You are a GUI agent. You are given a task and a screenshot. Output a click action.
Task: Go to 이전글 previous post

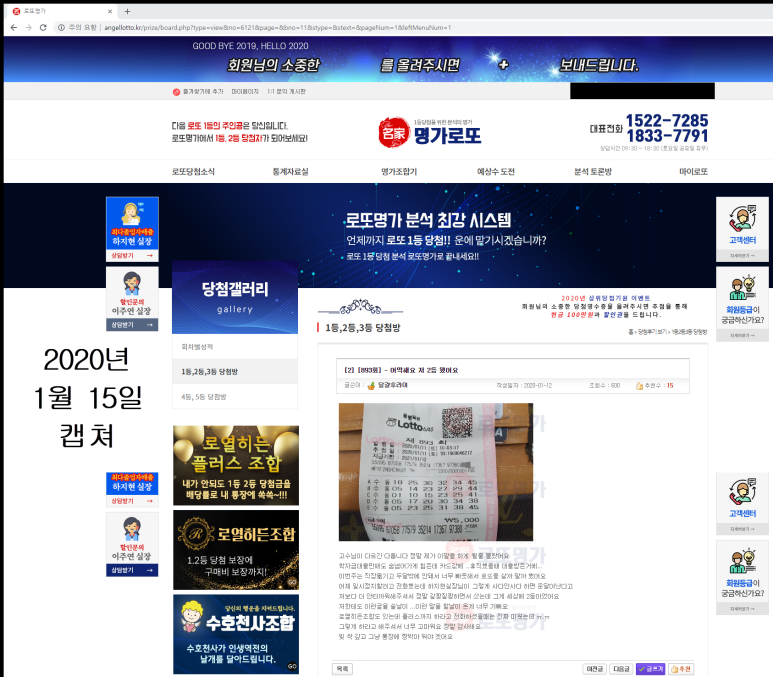coord(595,669)
